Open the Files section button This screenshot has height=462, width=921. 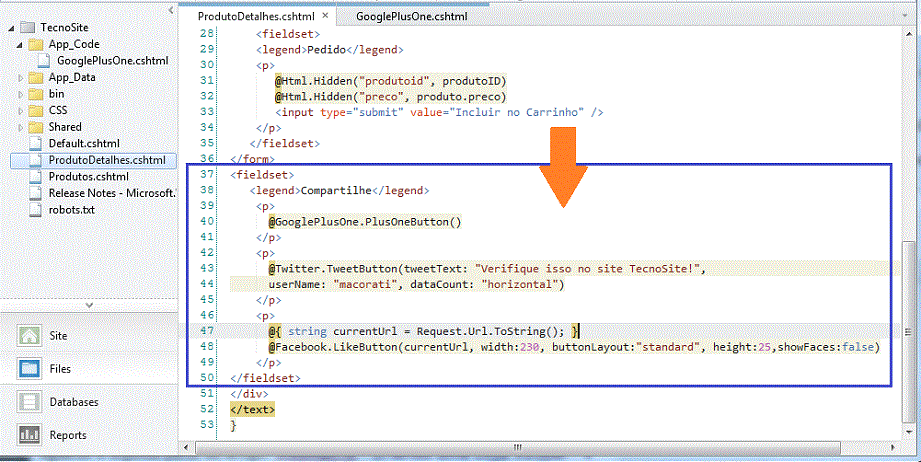[x=89, y=369]
